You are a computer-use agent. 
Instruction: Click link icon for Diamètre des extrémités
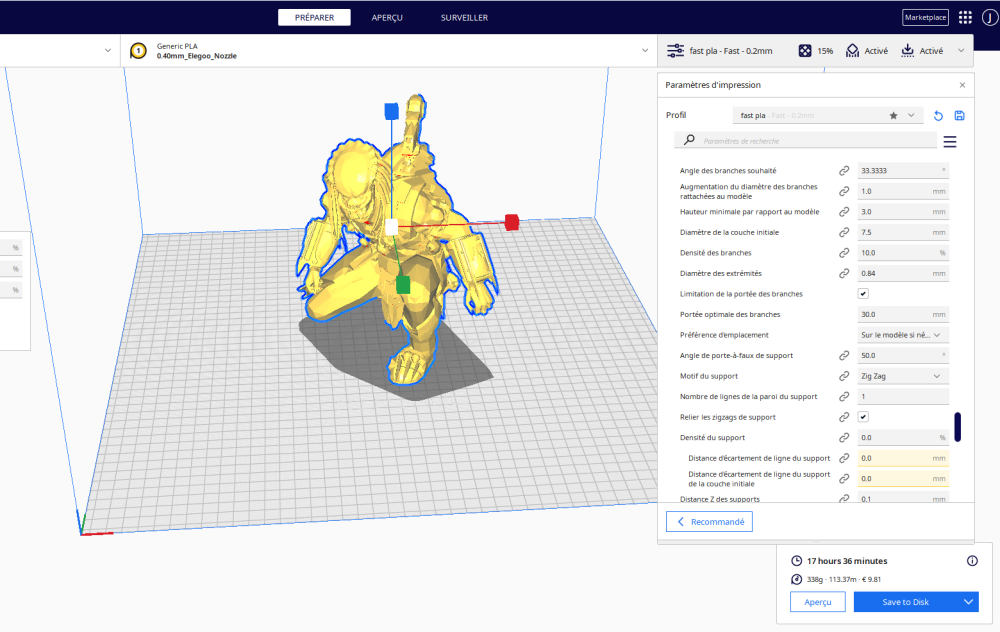pos(844,273)
